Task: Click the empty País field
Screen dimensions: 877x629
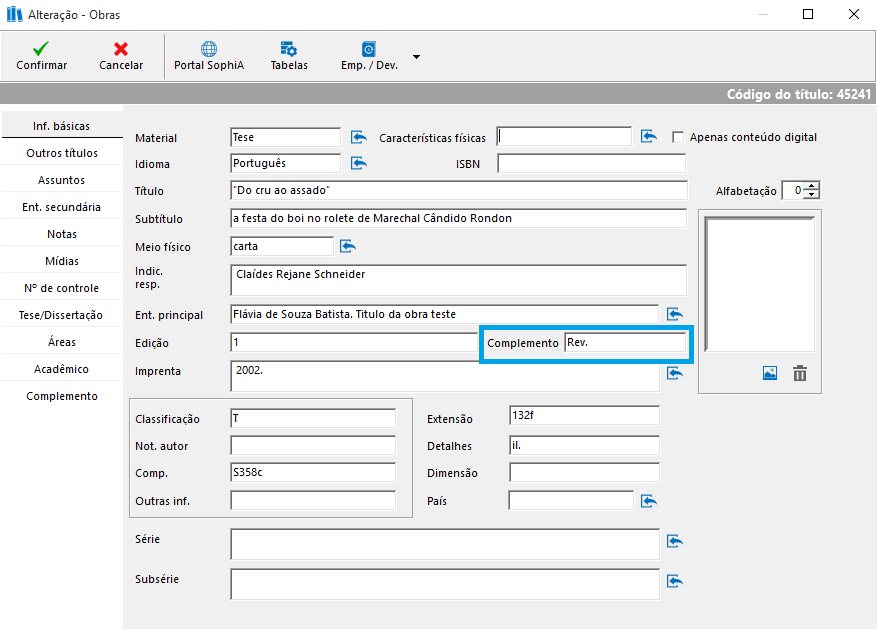Action: (571, 500)
